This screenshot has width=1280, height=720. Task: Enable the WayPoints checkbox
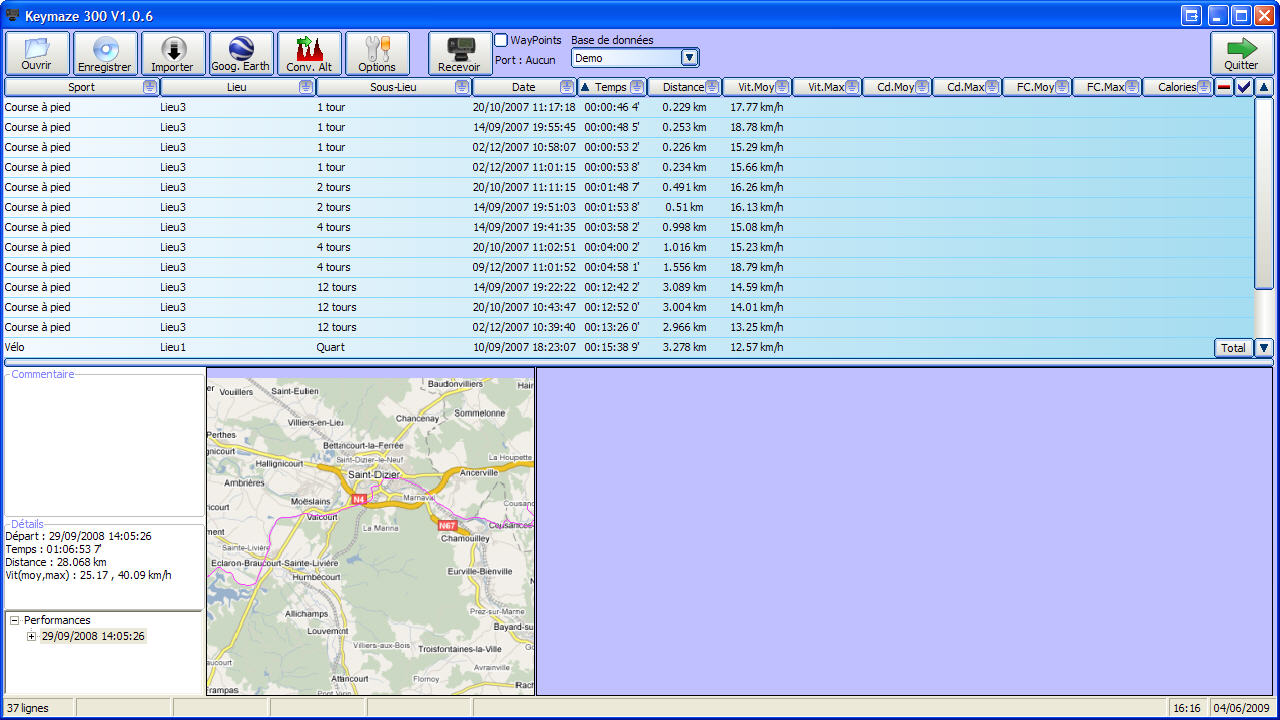tap(501, 40)
